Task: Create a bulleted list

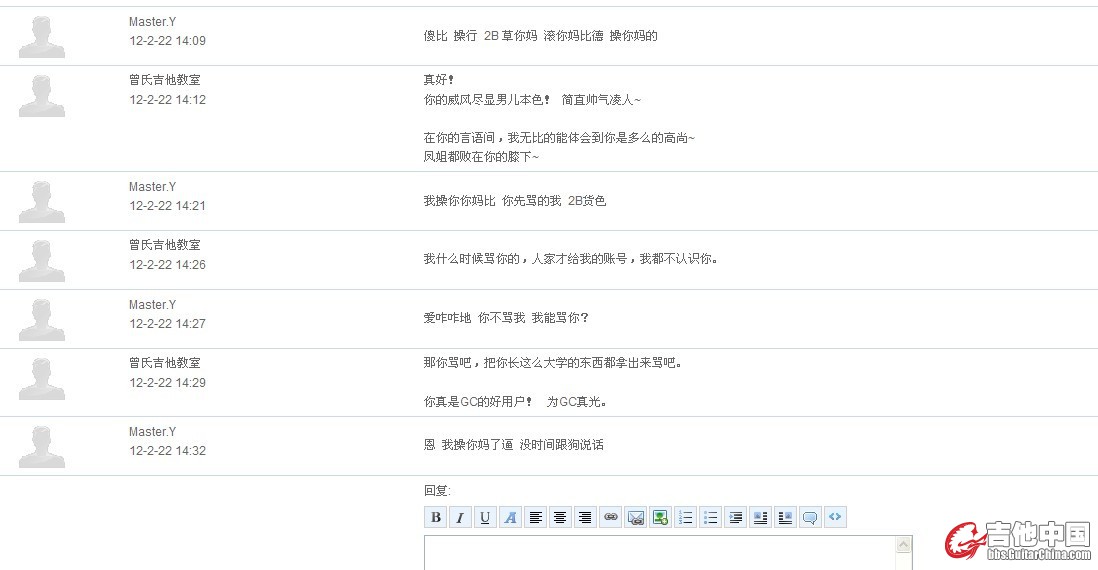Action: point(711,517)
